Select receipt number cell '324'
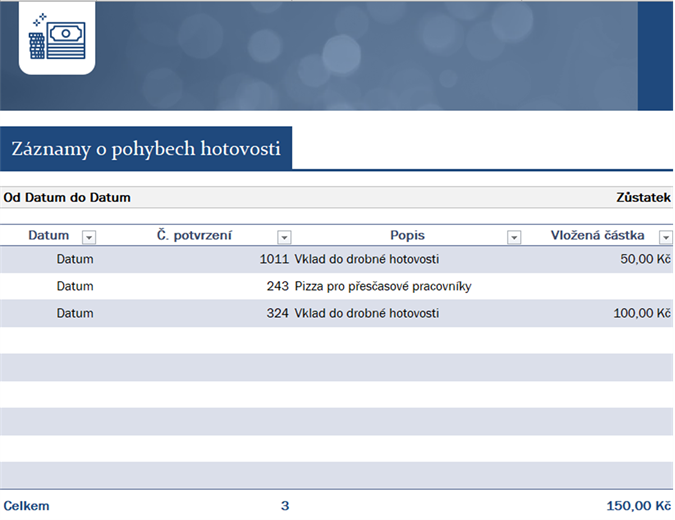This screenshot has width=675, height=520. [x=278, y=313]
